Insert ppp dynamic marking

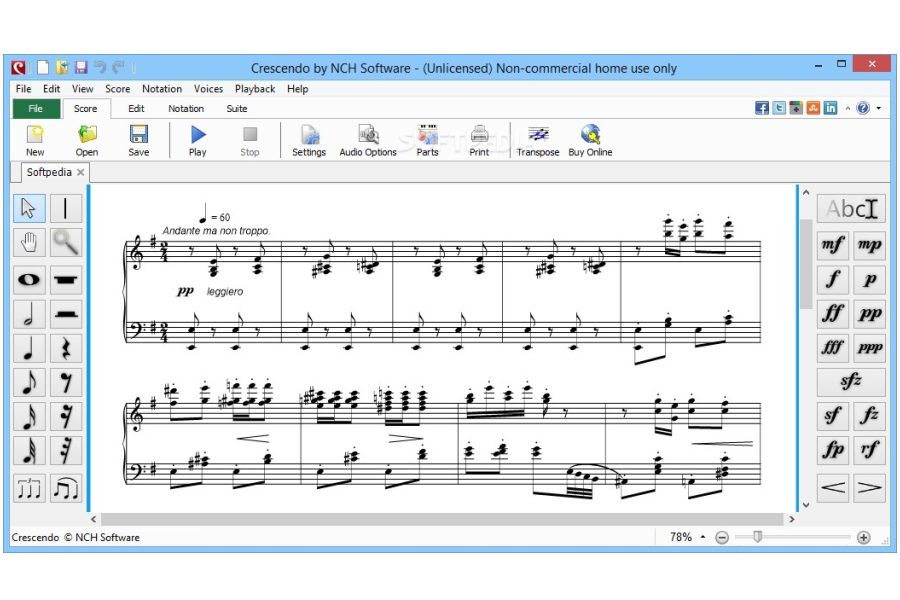coord(870,347)
